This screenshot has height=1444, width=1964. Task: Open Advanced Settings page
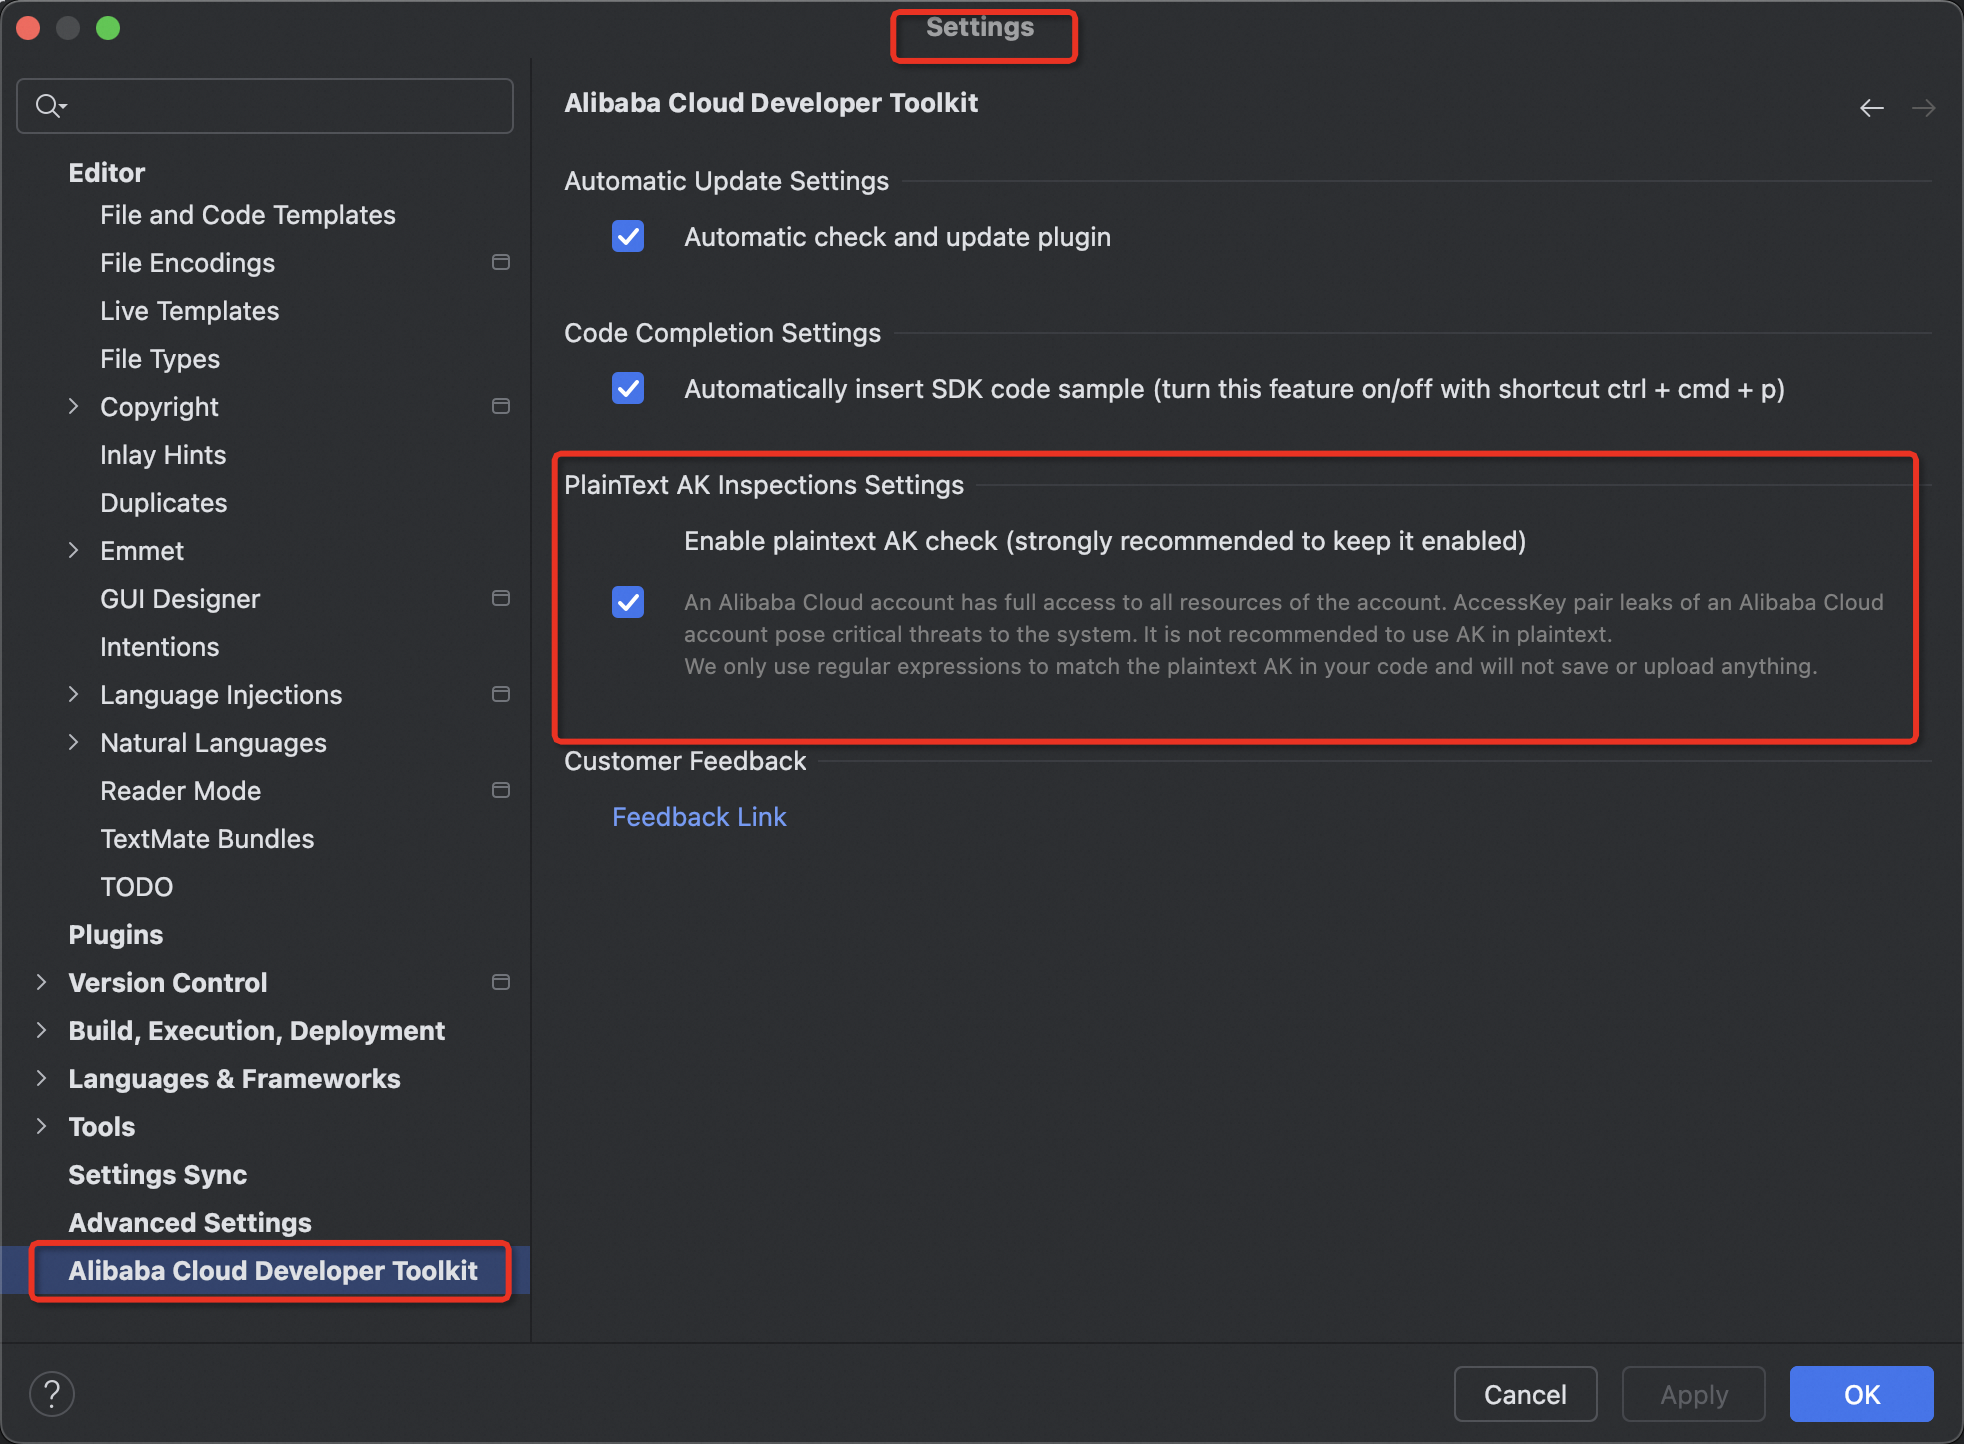pyautogui.click(x=190, y=1223)
